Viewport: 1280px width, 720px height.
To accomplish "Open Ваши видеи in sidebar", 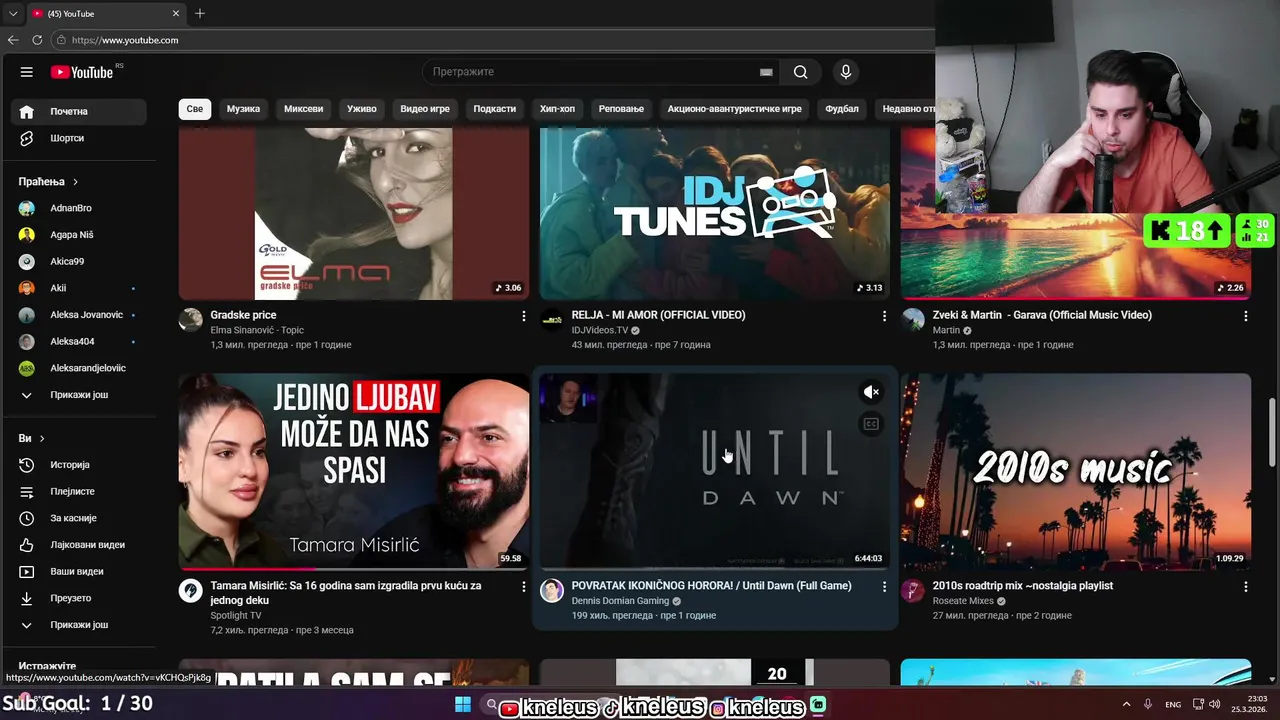I will coord(80,572).
